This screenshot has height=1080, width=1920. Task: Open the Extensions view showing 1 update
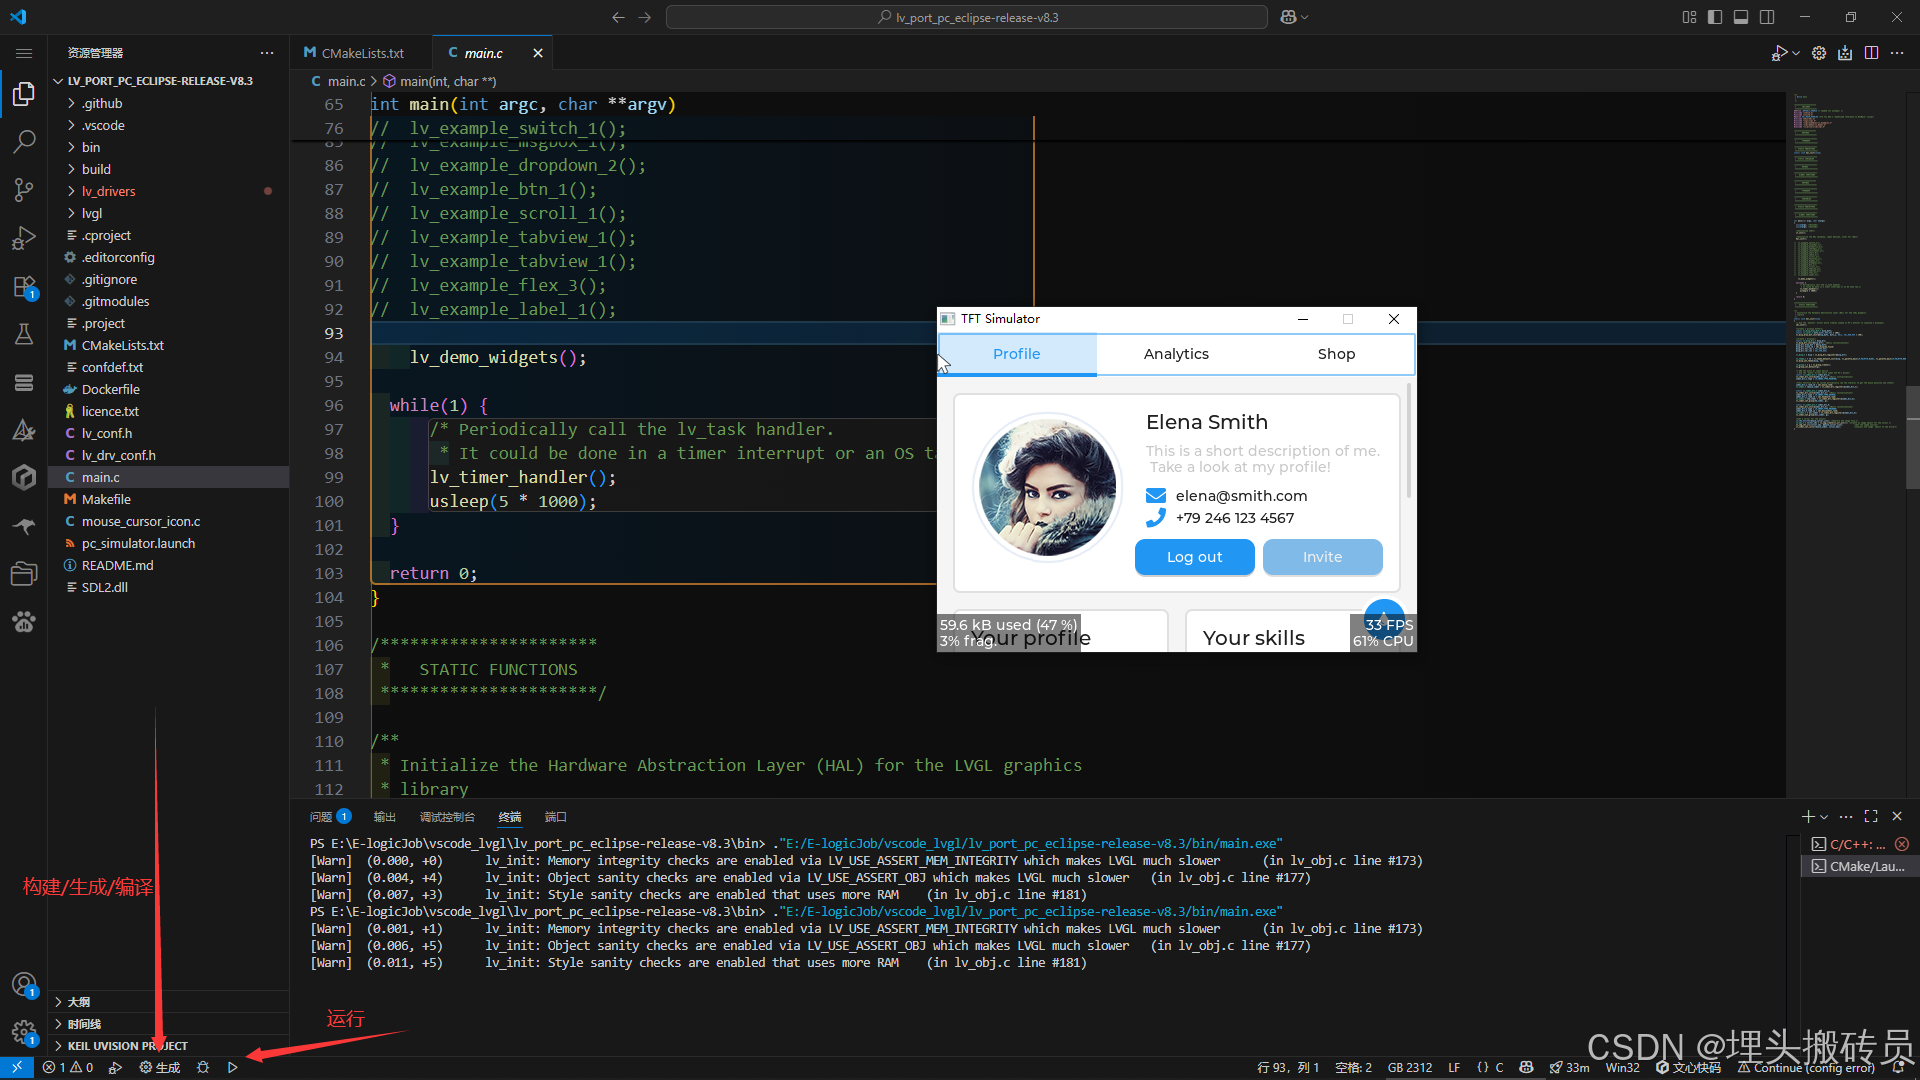click(x=24, y=286)
